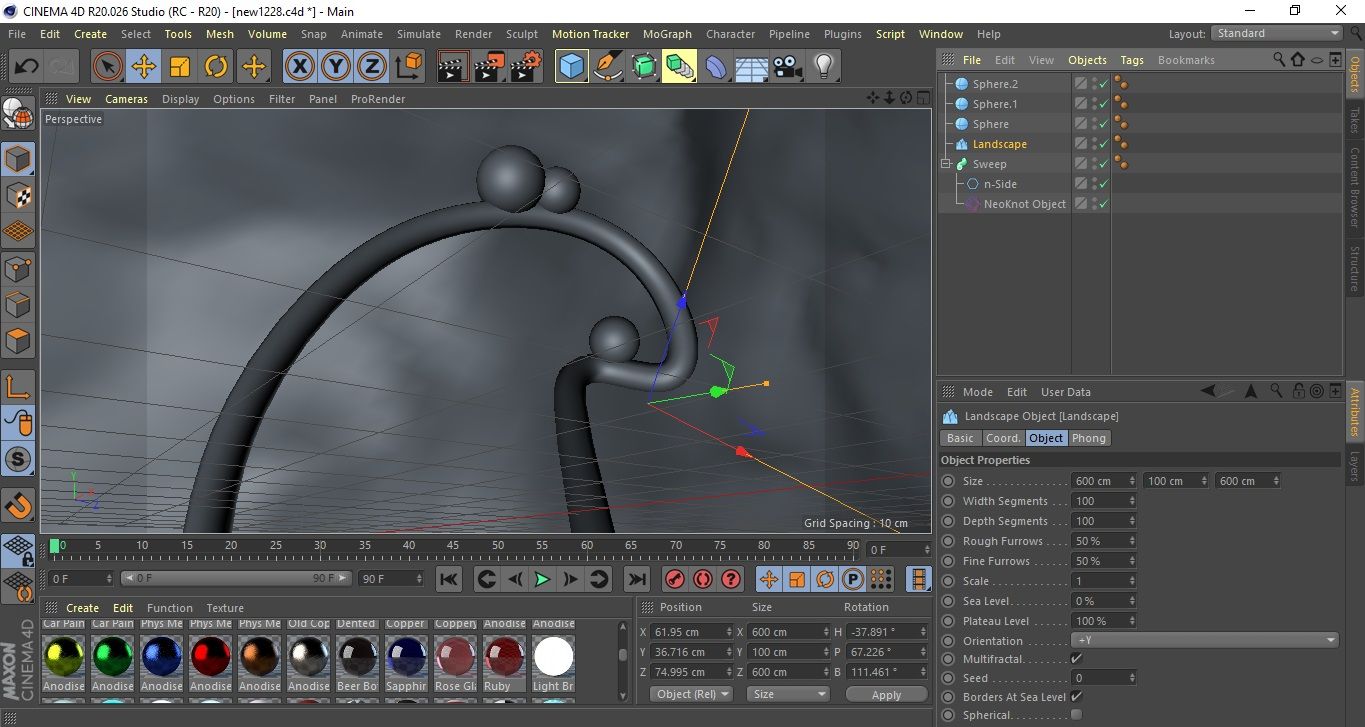Switch to the Phong tab
The width and height of the screenshot is (1365, 727).
[x=1089, y=438]
